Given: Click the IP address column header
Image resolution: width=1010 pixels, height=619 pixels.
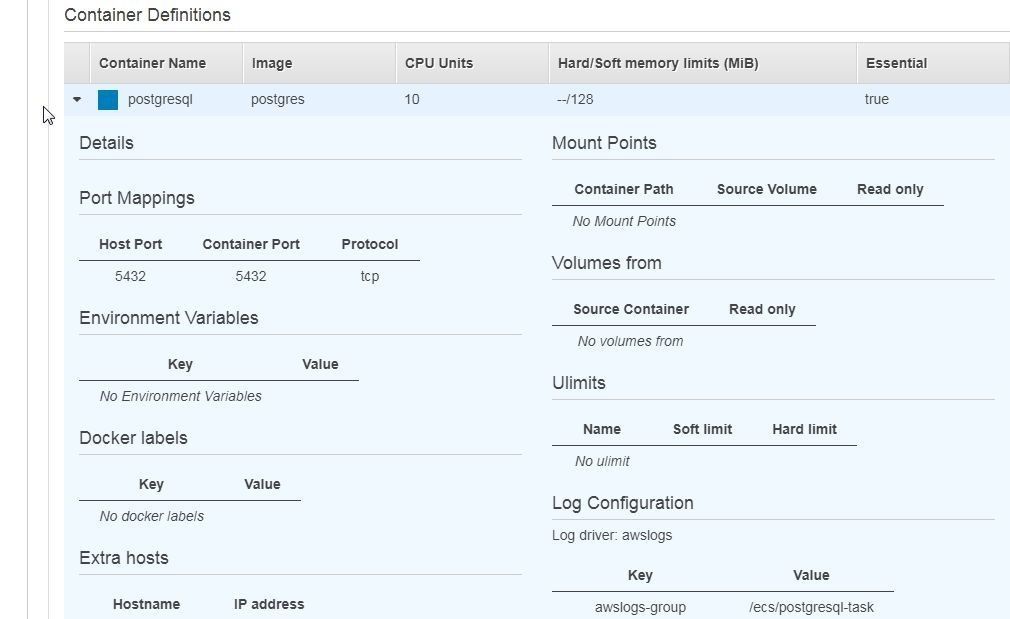Looking at the screenshot, I should (269, 604).
